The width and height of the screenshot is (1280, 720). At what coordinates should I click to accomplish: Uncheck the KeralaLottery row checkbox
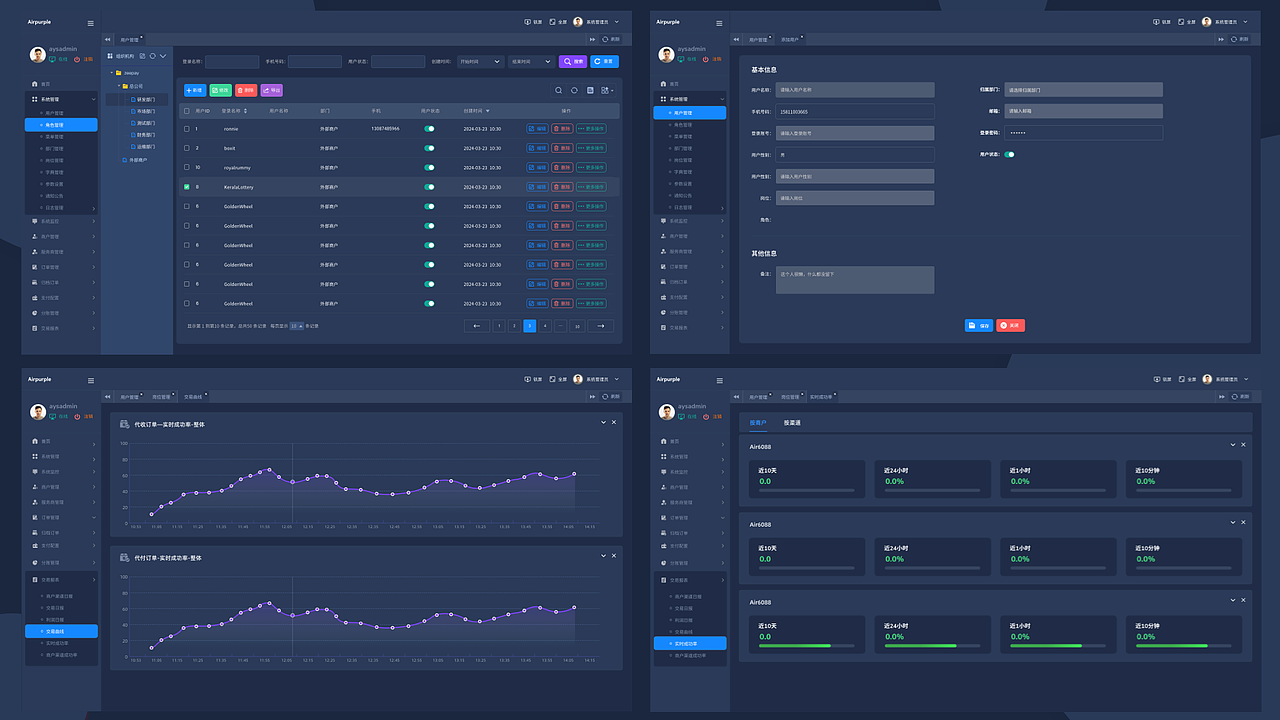[x=186, y=187]
